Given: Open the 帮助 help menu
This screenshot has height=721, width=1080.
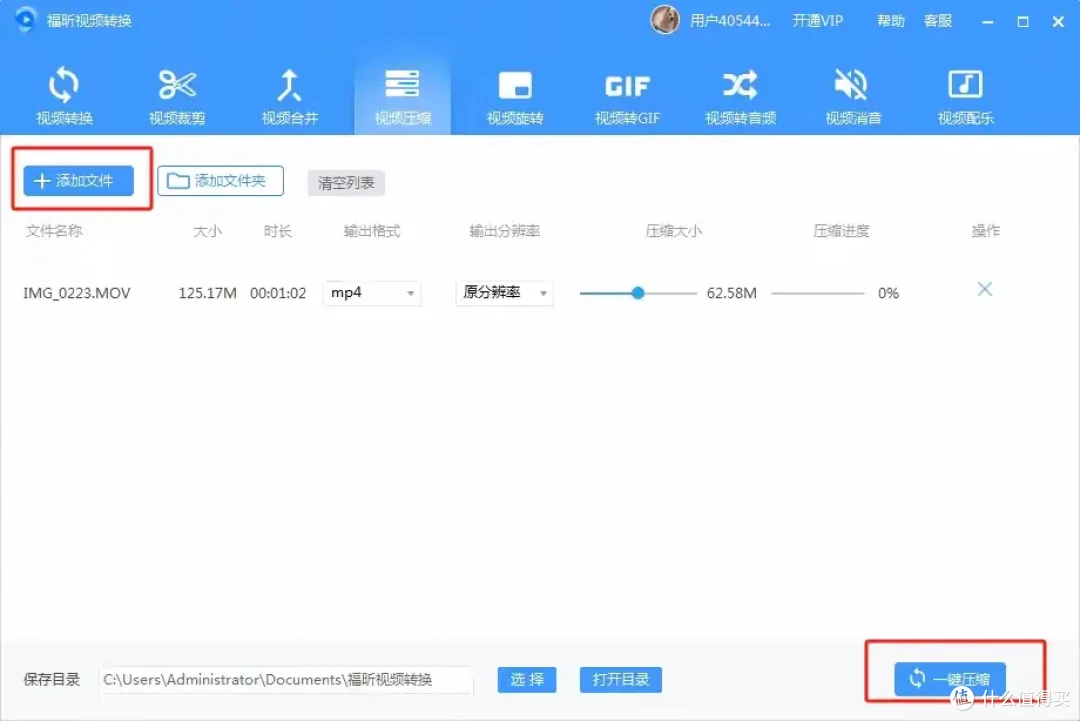Looking at the screenshot, I should [x=891, y=21].
